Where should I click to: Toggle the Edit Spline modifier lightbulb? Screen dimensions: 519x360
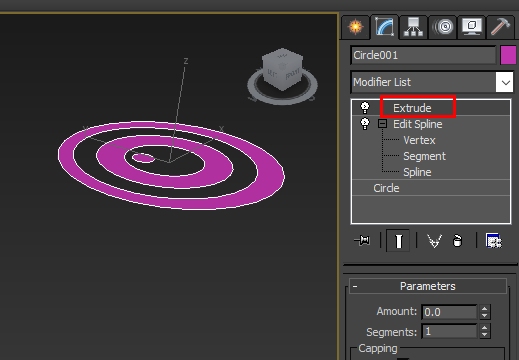(x=365, y=124)
